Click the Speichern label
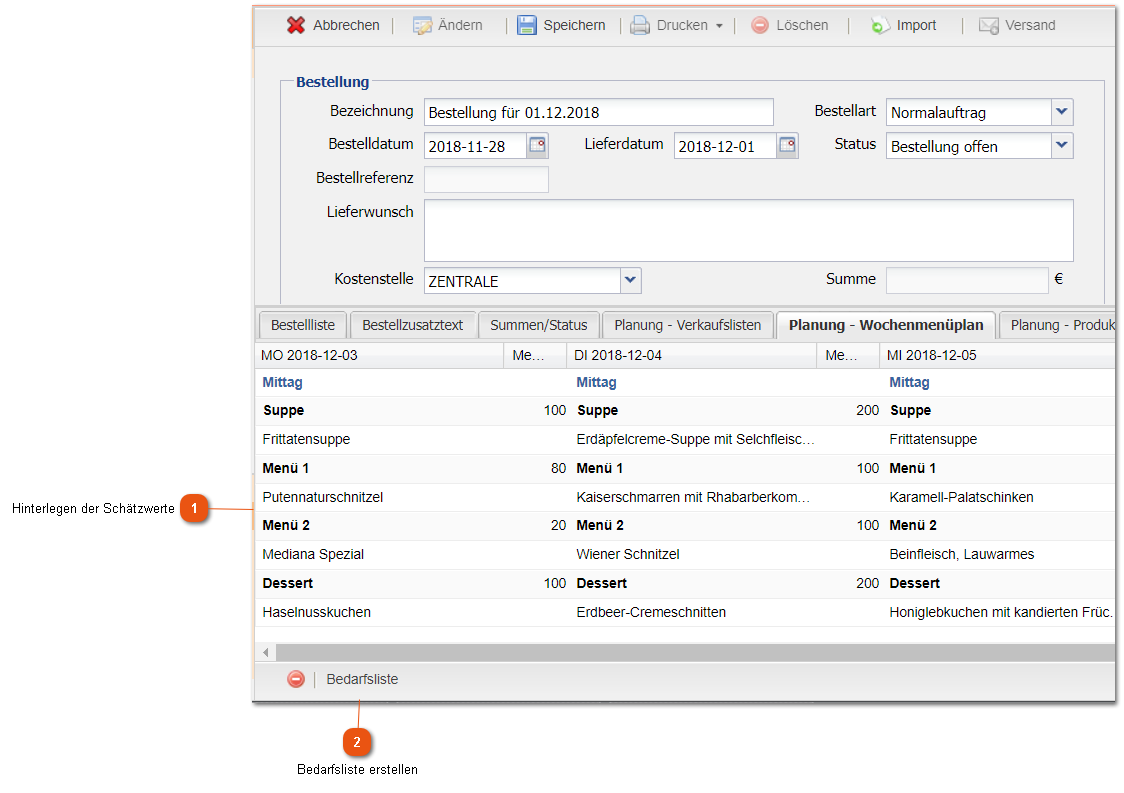The image size is (1124, 793). click(x=574, y=25)
